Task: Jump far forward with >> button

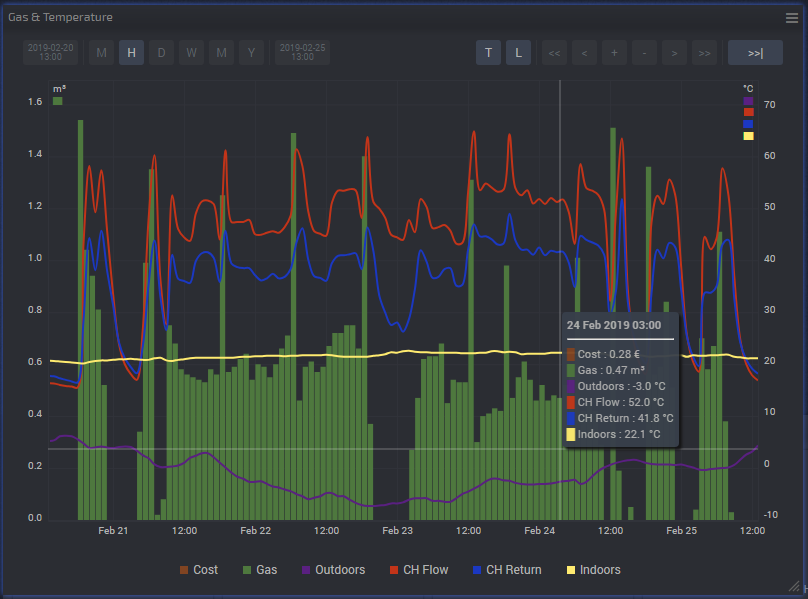Action: 704,53
